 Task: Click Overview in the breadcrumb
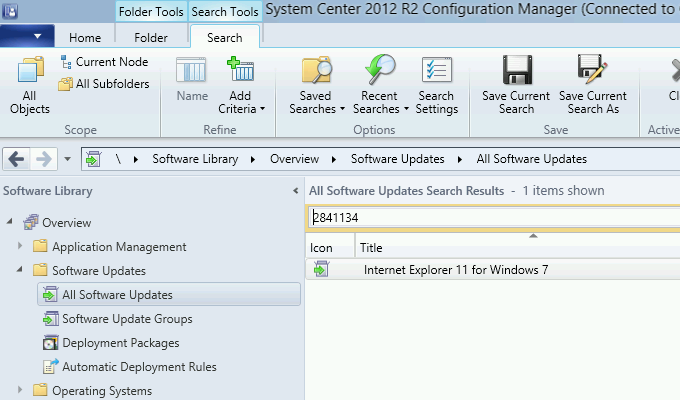coord(294,159)
